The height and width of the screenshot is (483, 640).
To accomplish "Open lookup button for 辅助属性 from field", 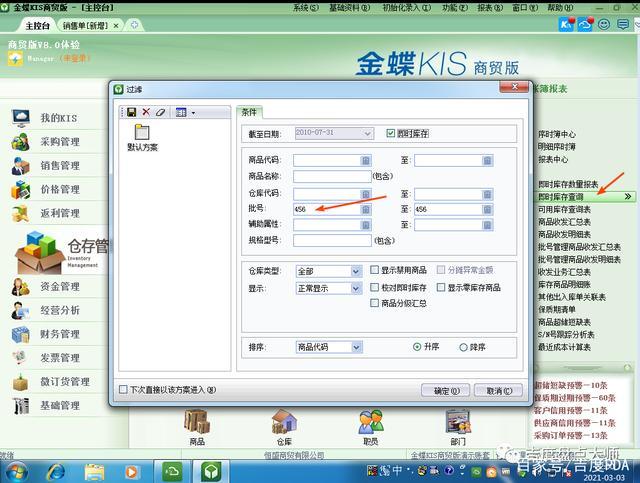I will (366, 225).
